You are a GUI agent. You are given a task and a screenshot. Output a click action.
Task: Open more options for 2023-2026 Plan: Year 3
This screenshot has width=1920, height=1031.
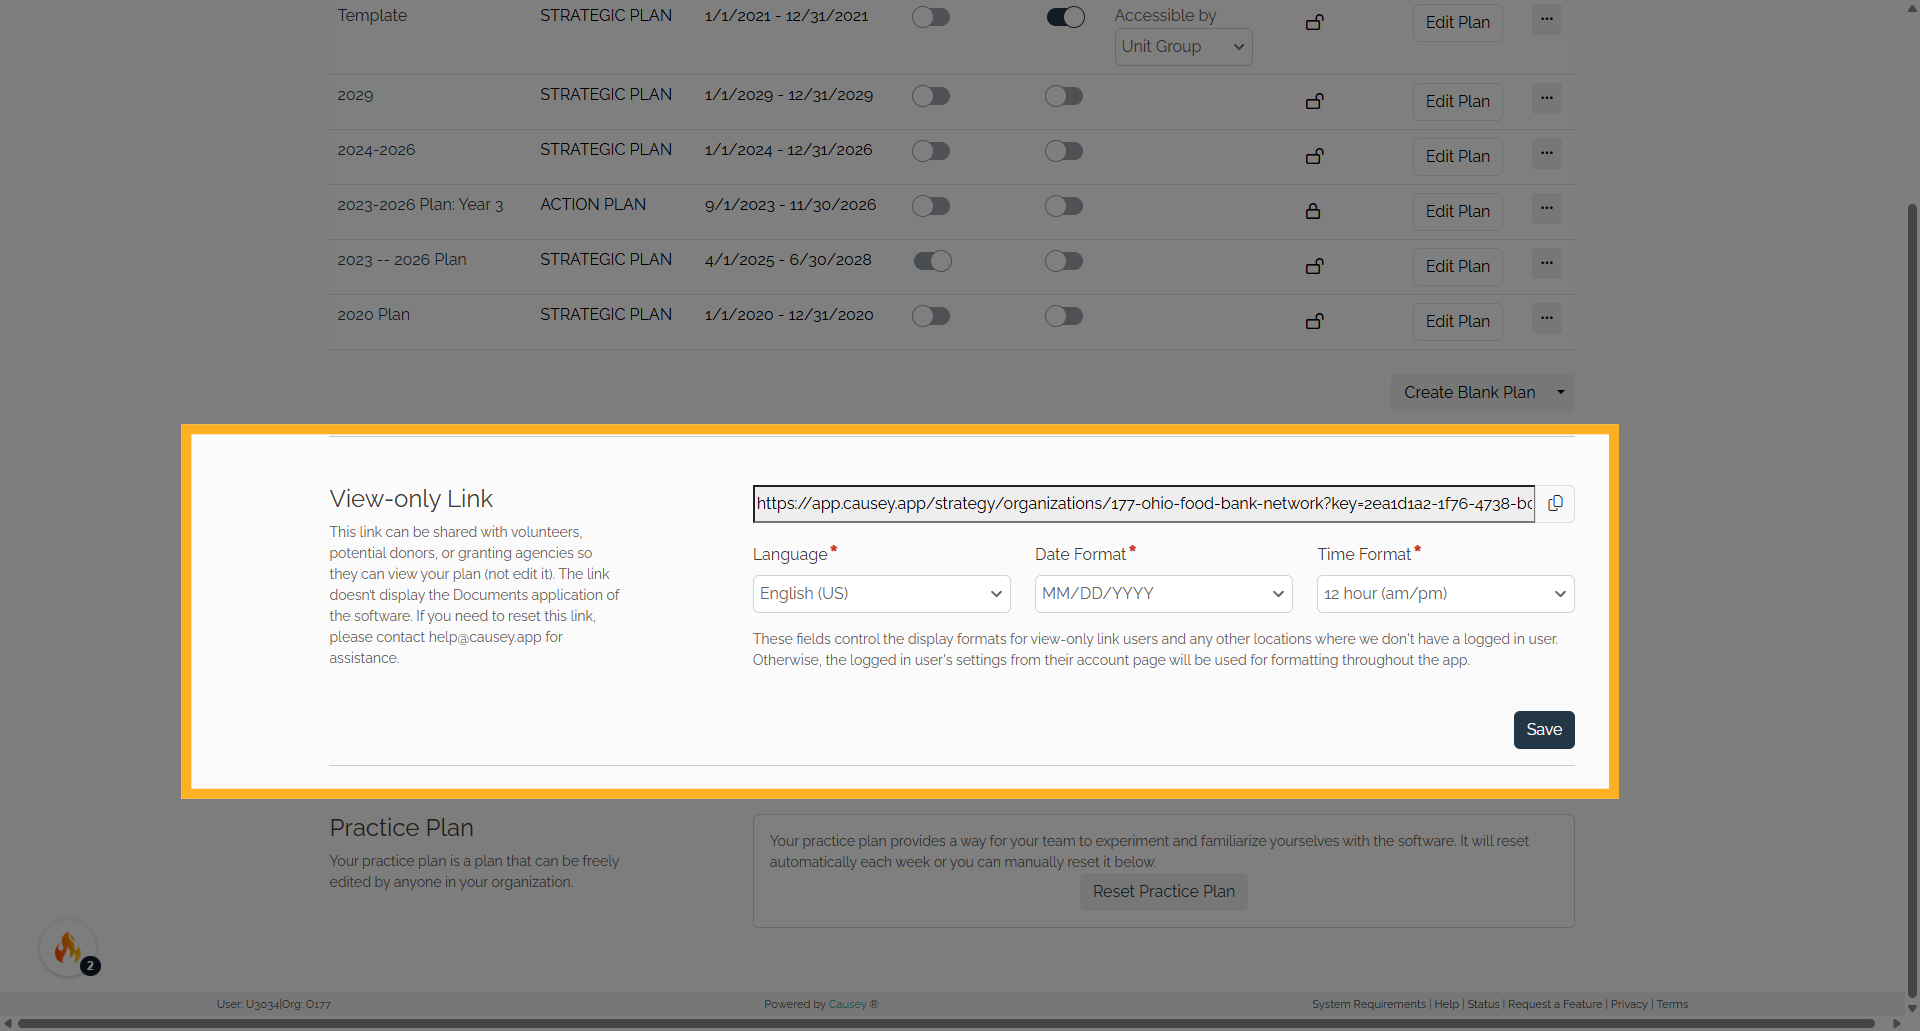point(1546,208)
